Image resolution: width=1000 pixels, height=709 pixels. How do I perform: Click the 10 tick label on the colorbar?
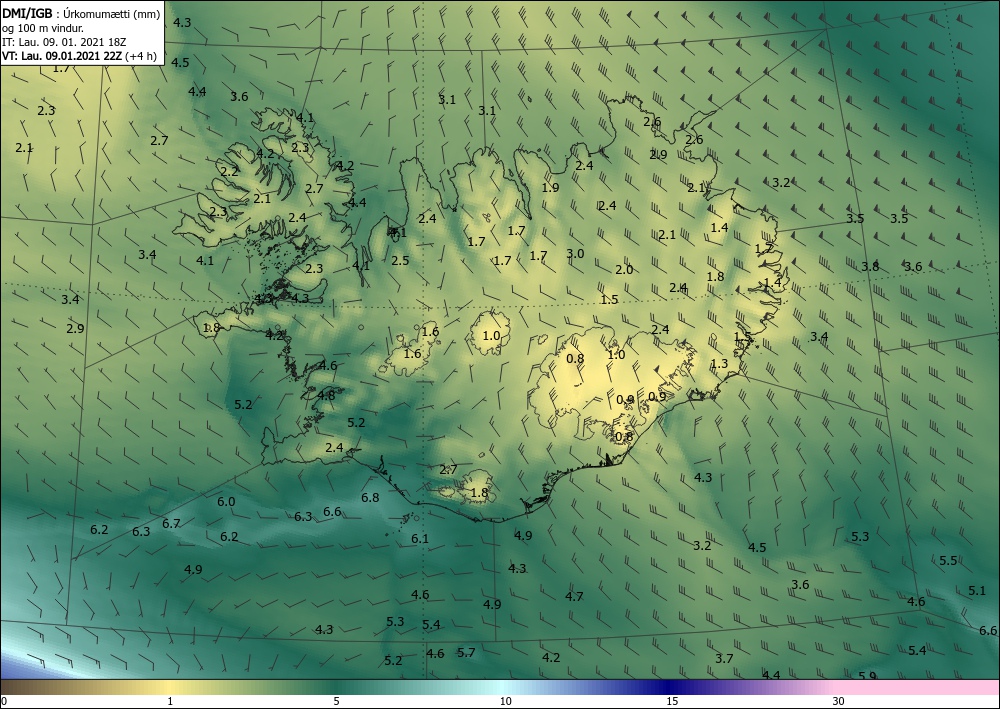click(505, 702)
